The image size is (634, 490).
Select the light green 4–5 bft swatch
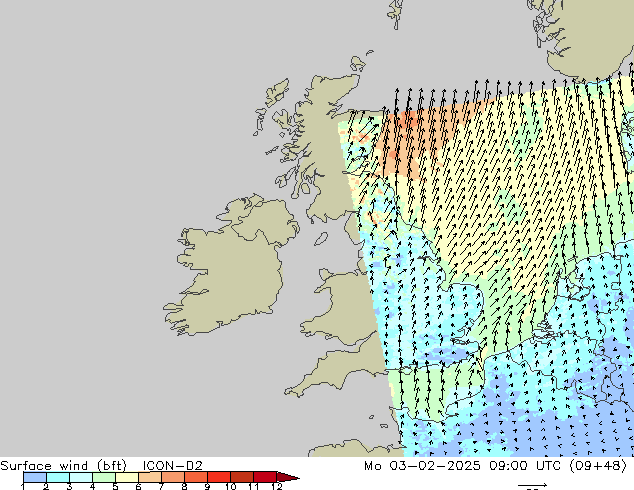tap(104, 477)
